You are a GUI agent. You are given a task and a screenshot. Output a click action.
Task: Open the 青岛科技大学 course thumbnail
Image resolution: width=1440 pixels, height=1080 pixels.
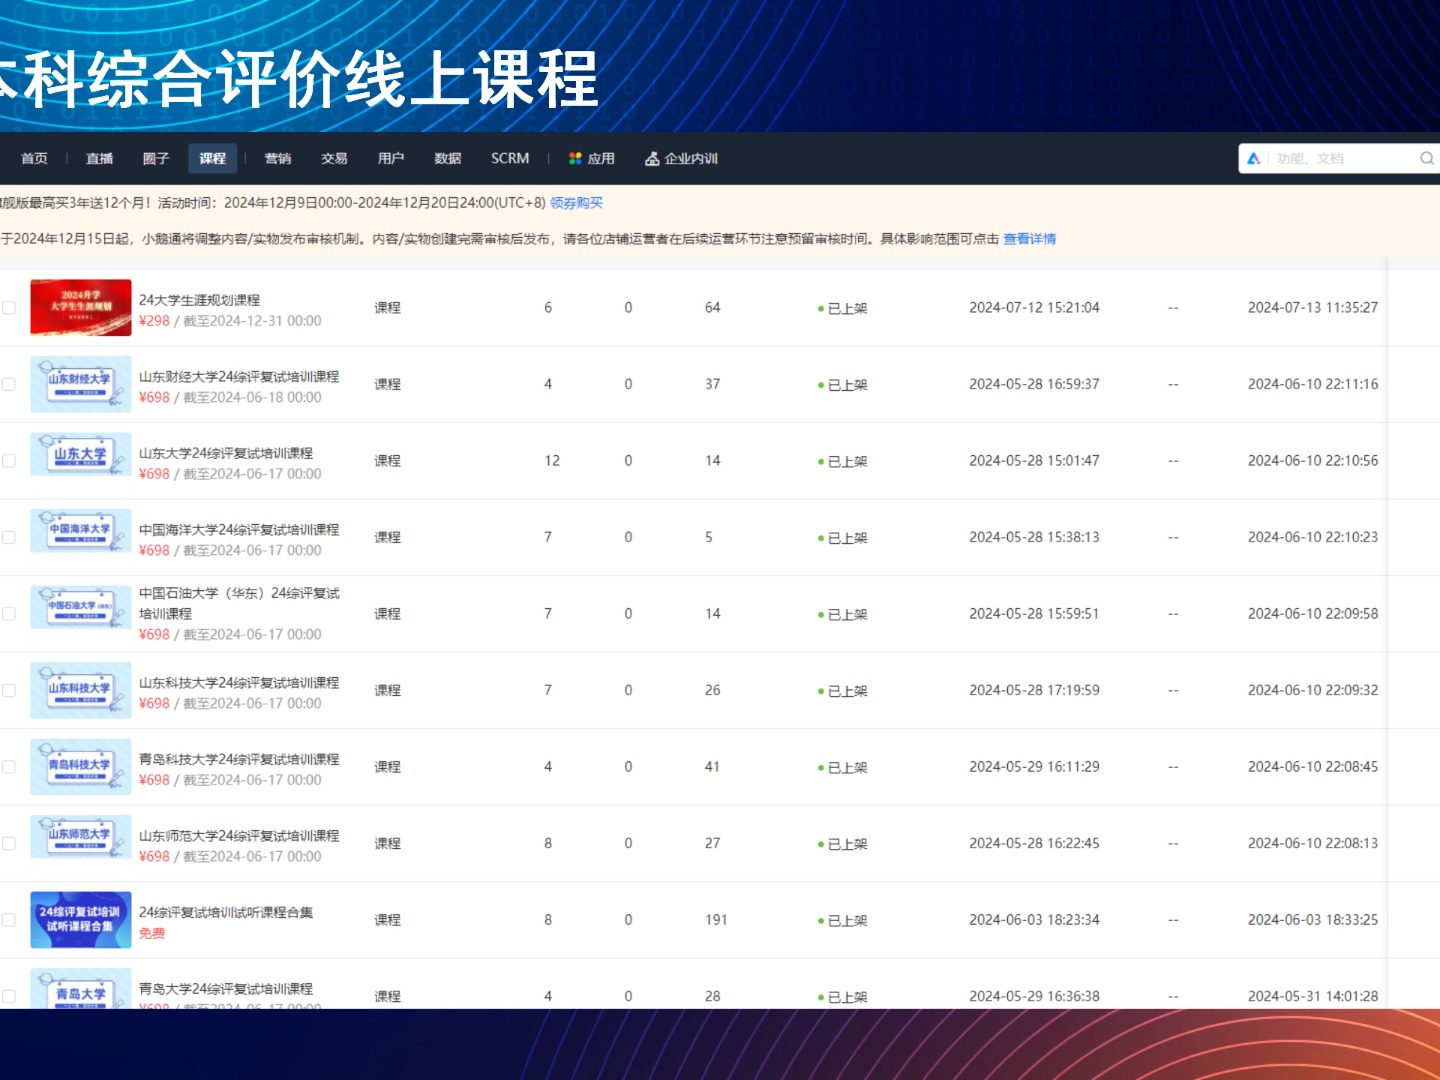(81, 766)
